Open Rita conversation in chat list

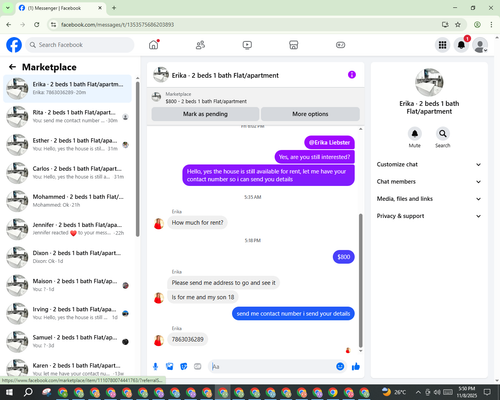click(68, 117)
